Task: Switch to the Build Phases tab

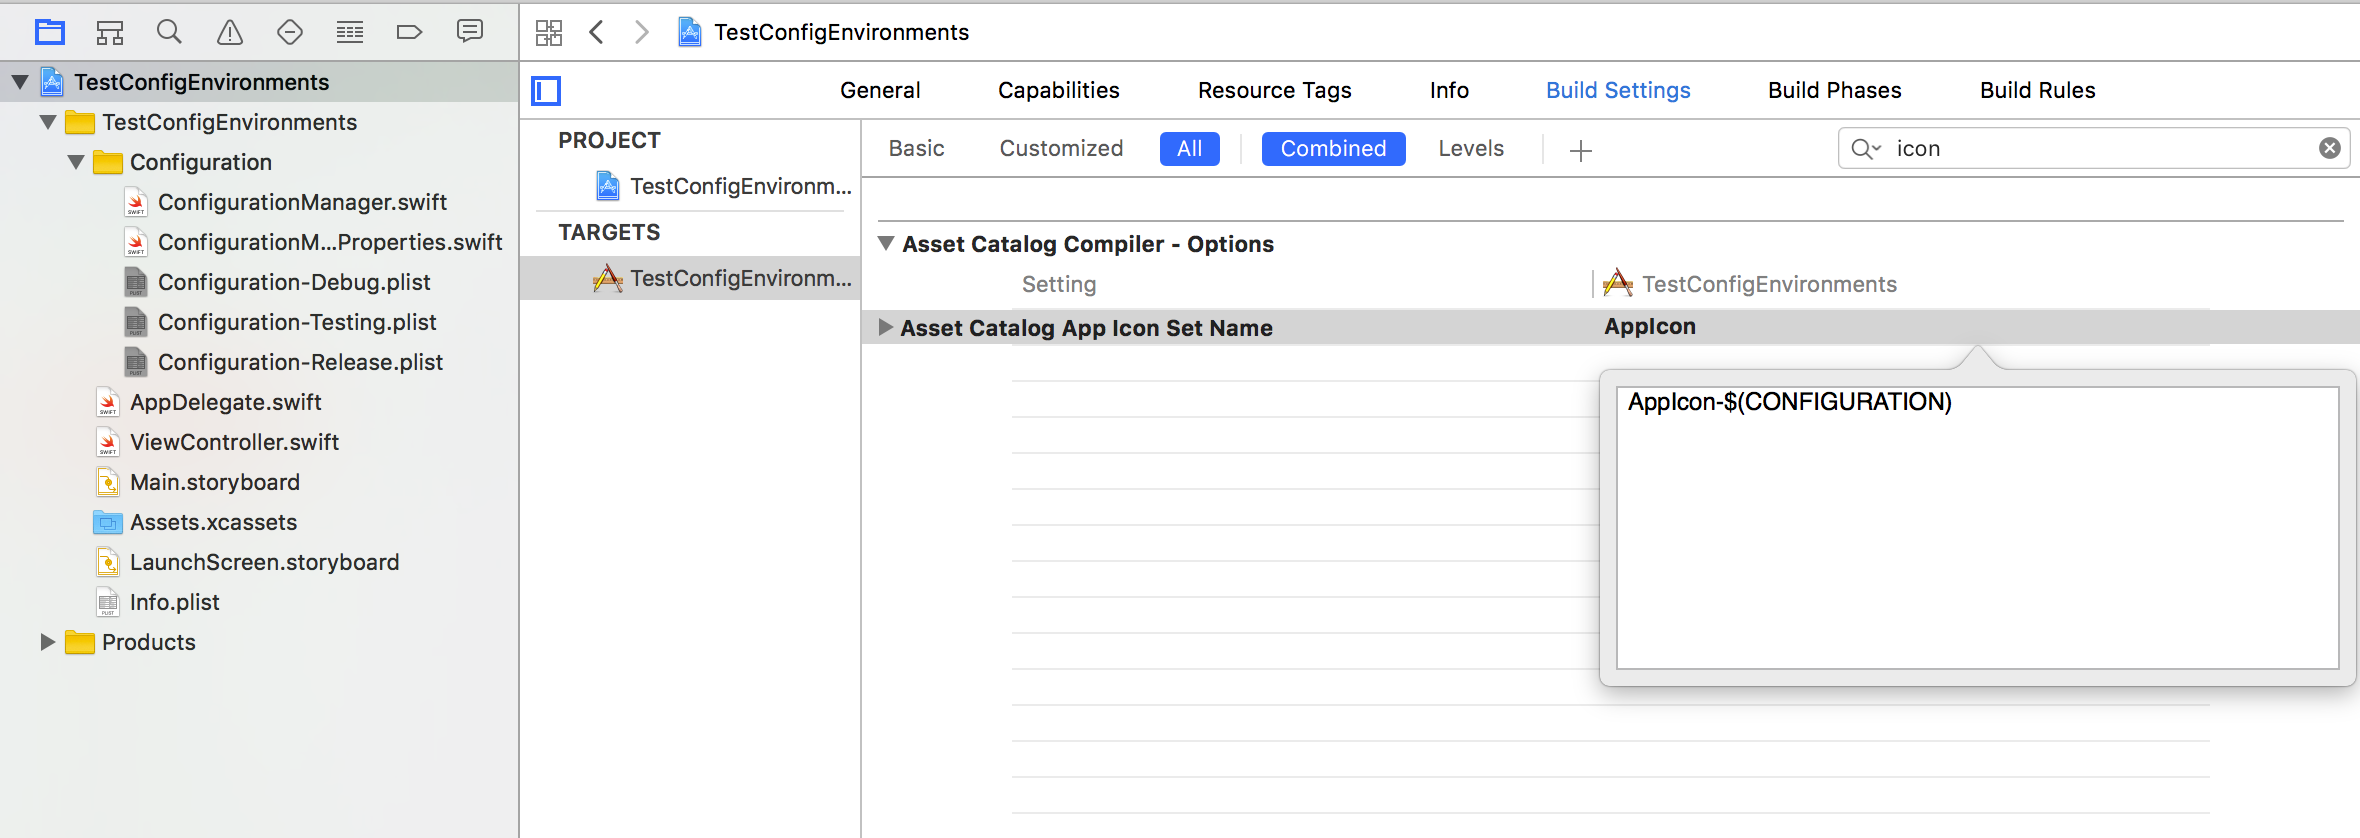Action: point(1835,90)
